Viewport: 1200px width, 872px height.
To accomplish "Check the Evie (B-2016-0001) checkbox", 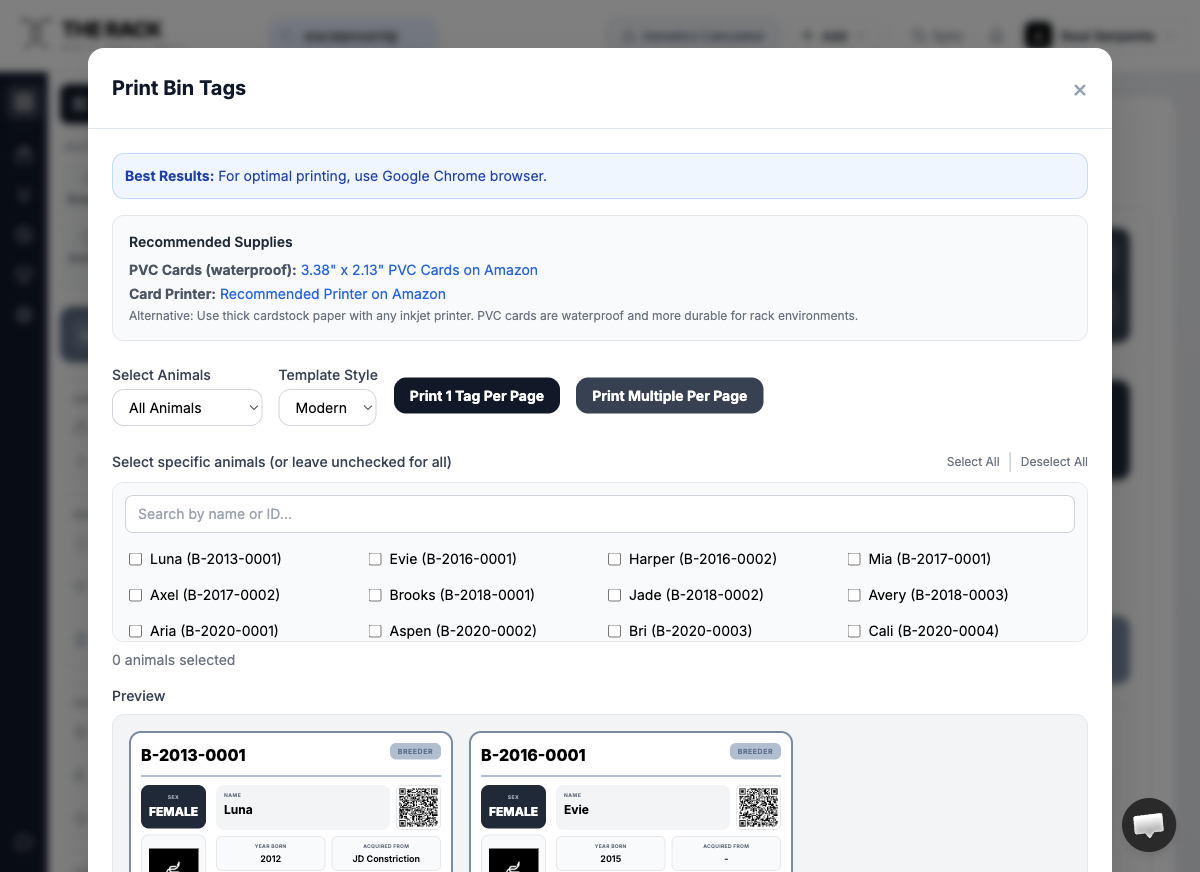I will pyautogui.click(x=376, y=559).
